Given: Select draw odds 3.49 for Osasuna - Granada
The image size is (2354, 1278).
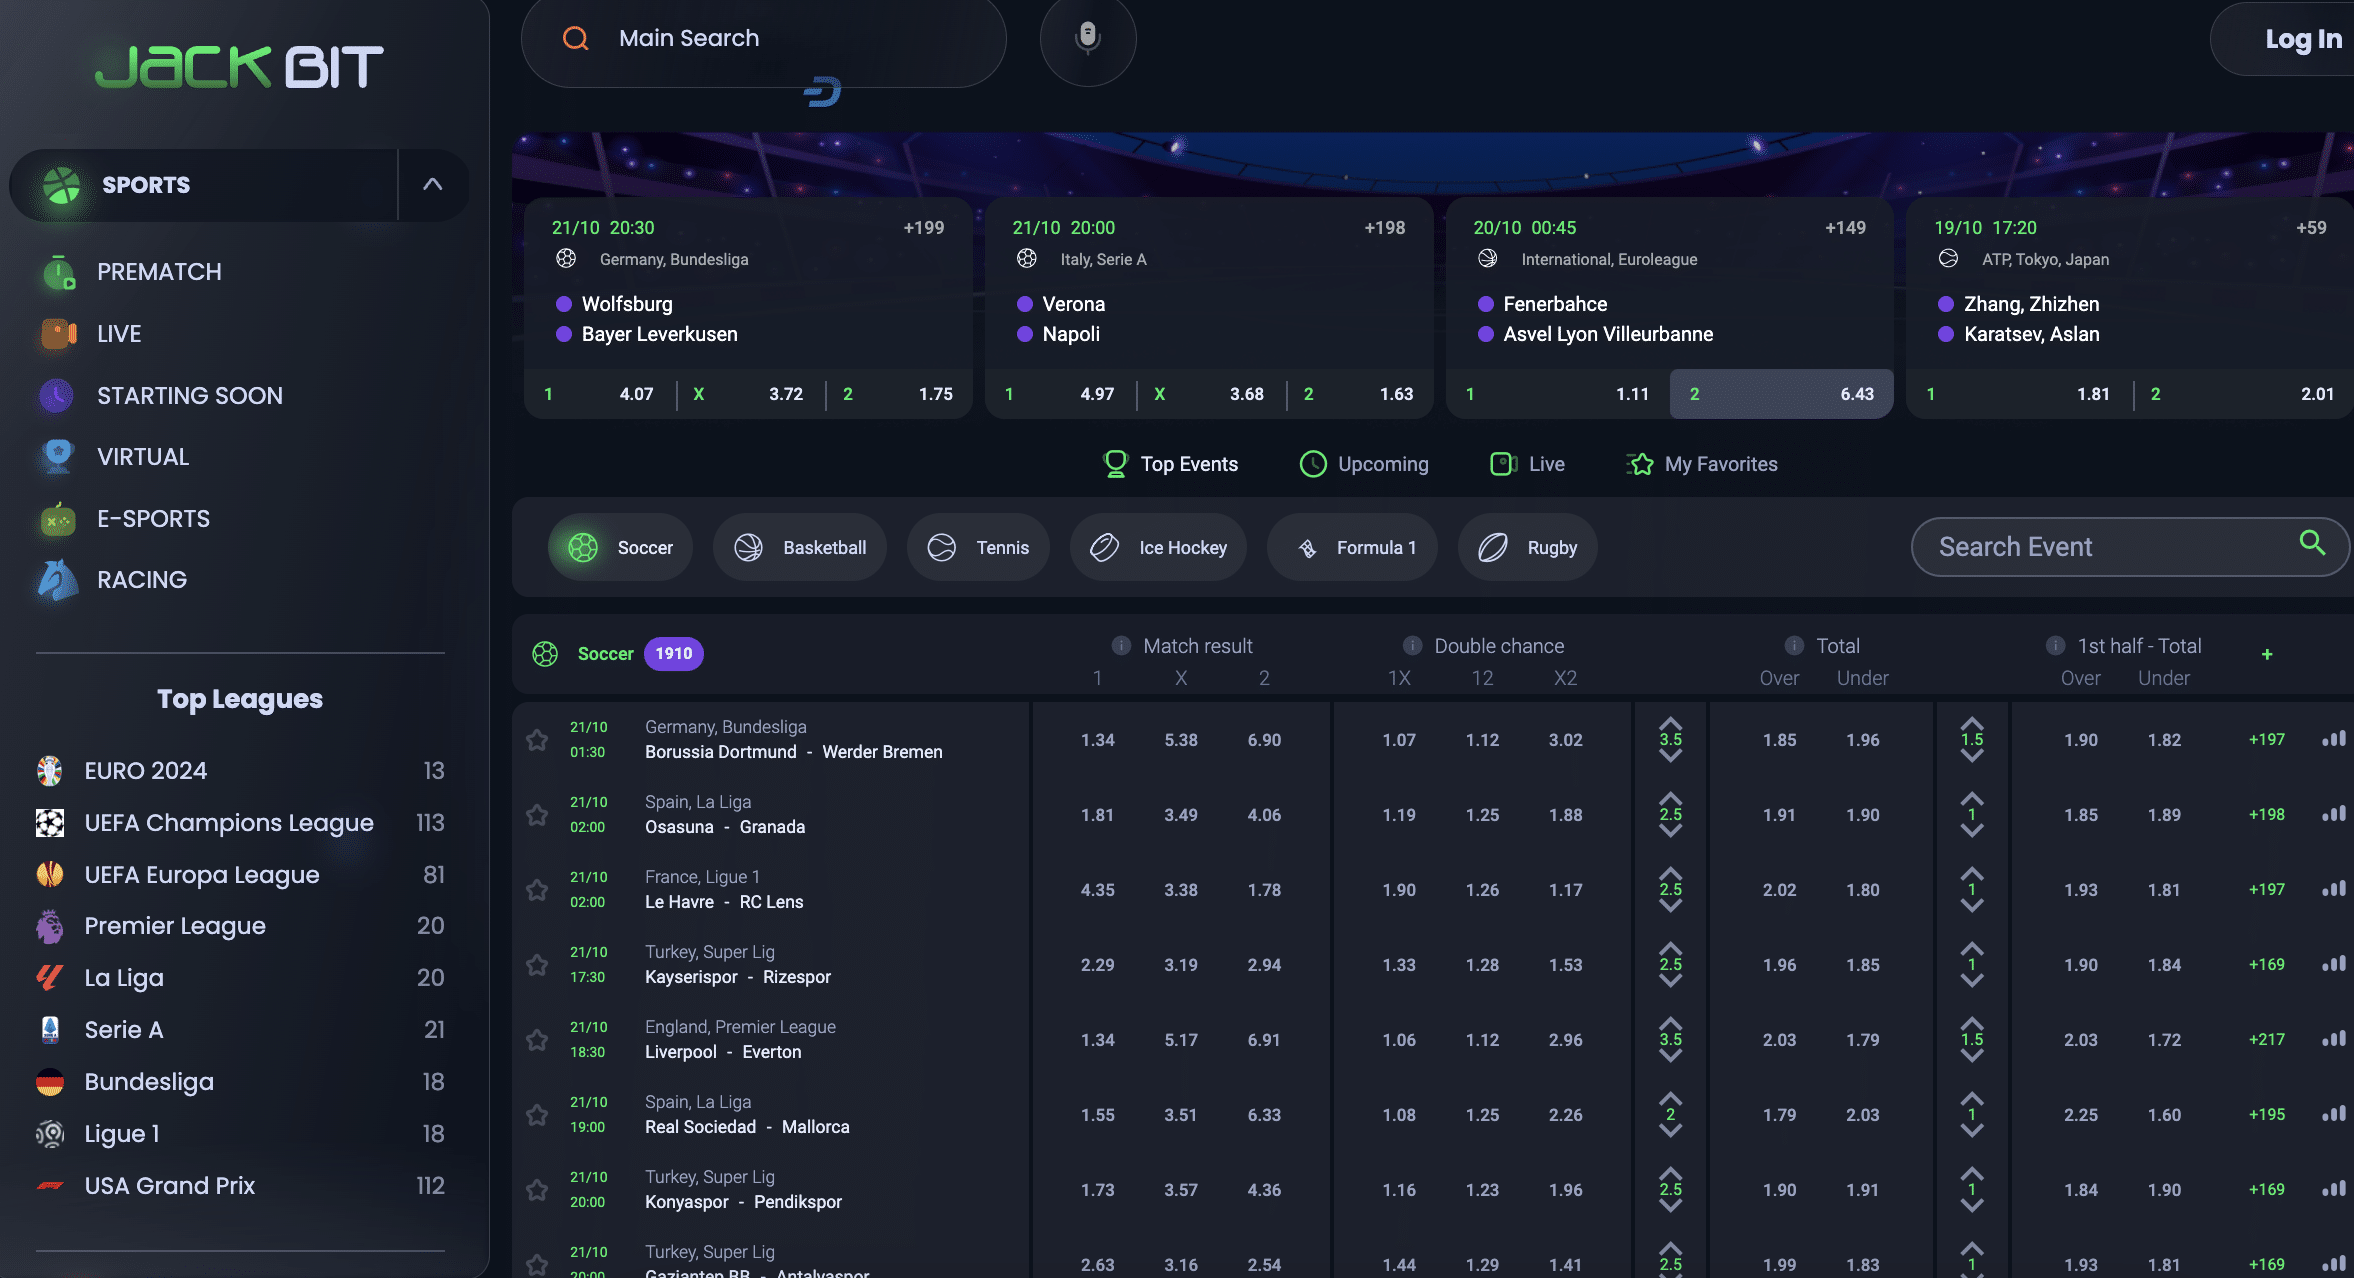Looking at the screenshot, I should coord(1180,815).
